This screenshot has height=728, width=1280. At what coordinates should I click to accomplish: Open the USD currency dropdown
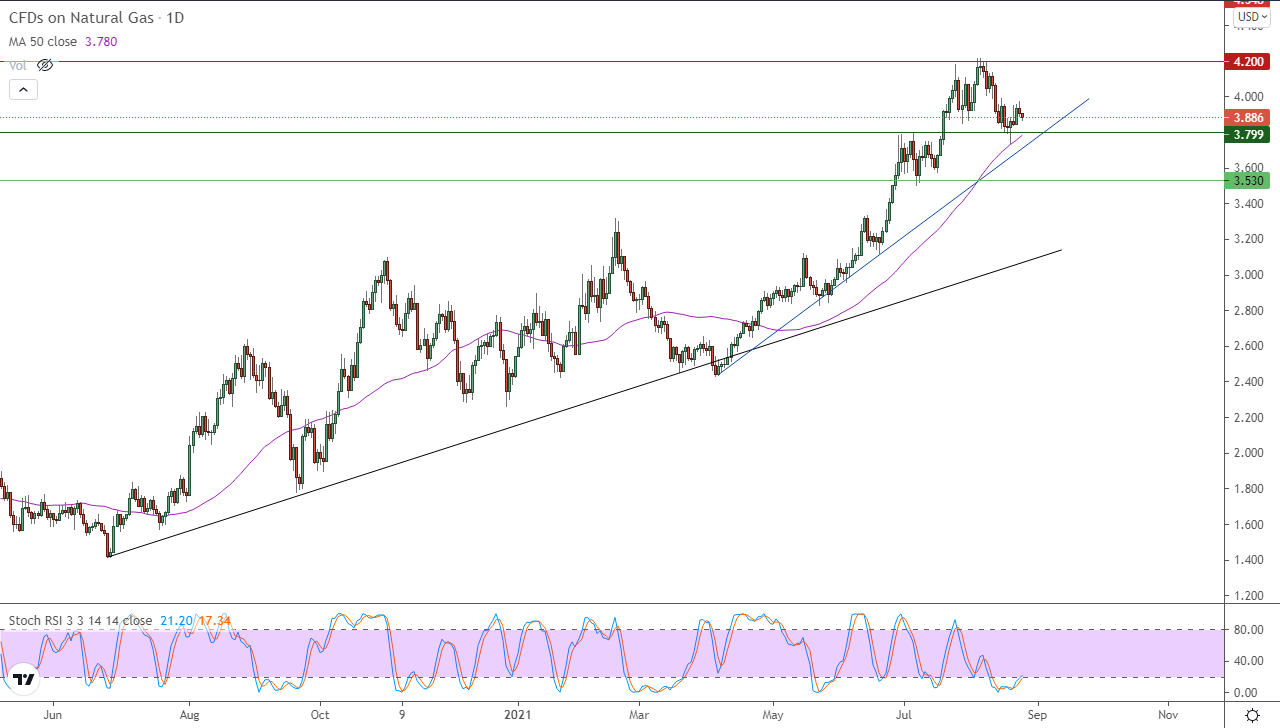(x=1251, y=17)
